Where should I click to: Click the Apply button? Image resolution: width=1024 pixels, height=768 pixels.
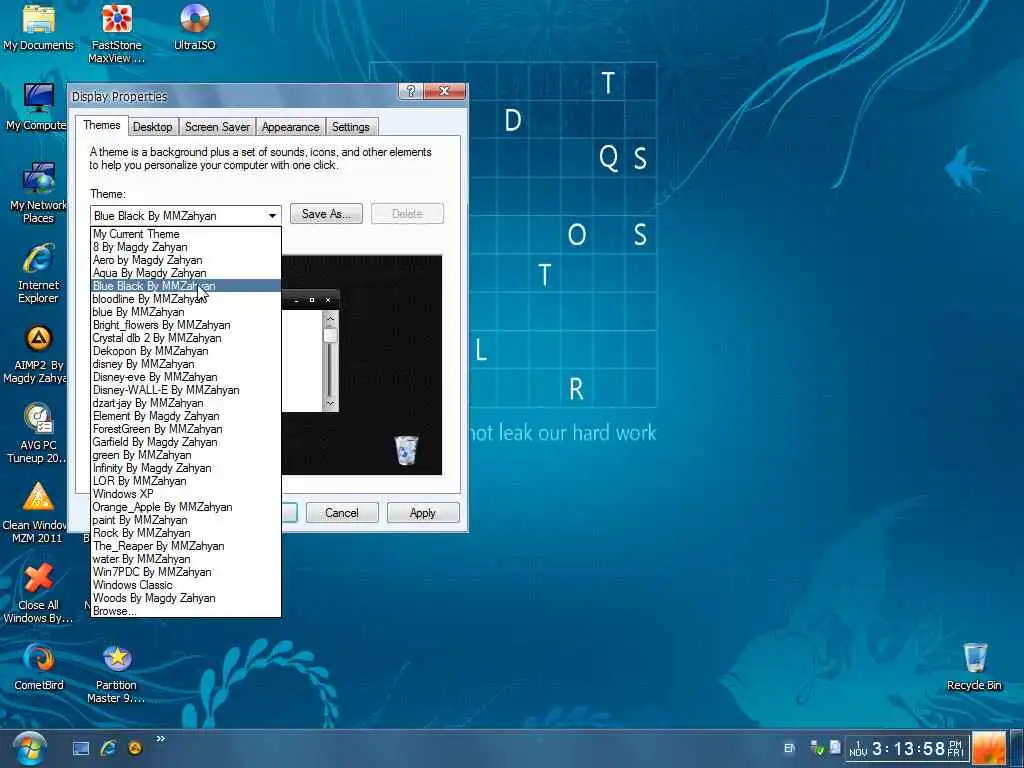coord(423,513)
